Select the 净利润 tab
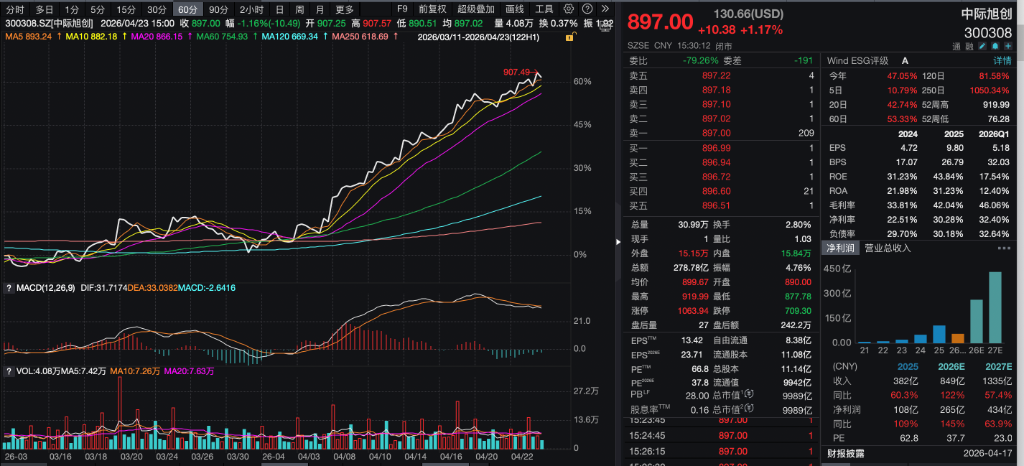The image size is (1024, 466). tap(840, 248)
